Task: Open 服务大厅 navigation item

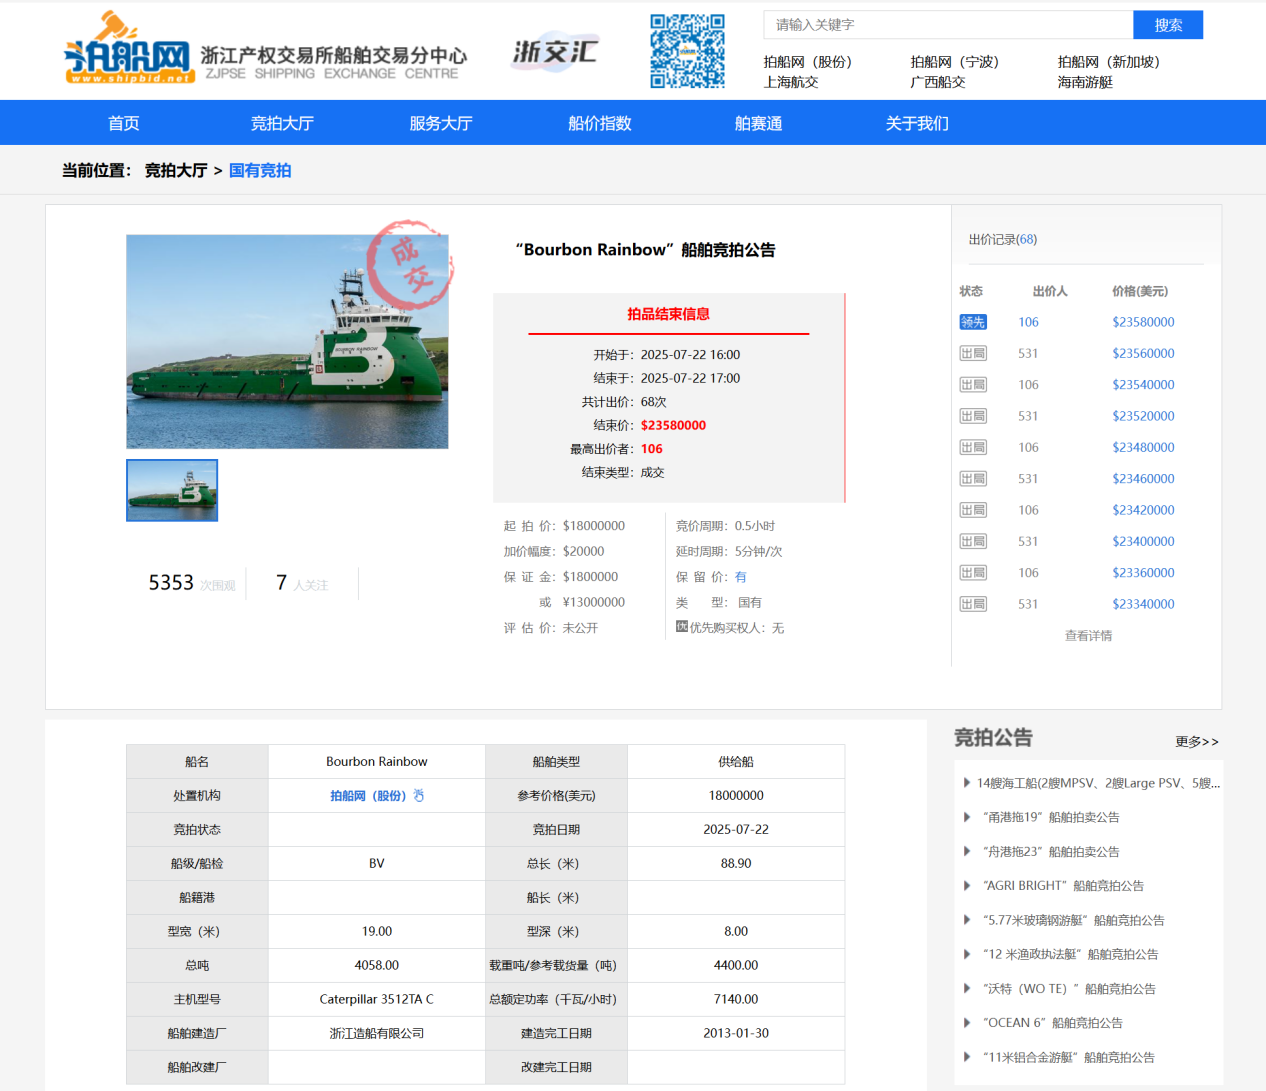Action: [441, 123]
